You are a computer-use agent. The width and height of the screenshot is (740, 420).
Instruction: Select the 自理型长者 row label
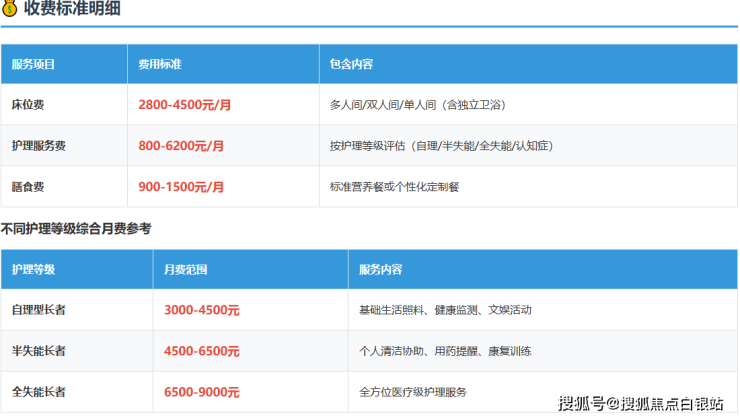39,310
